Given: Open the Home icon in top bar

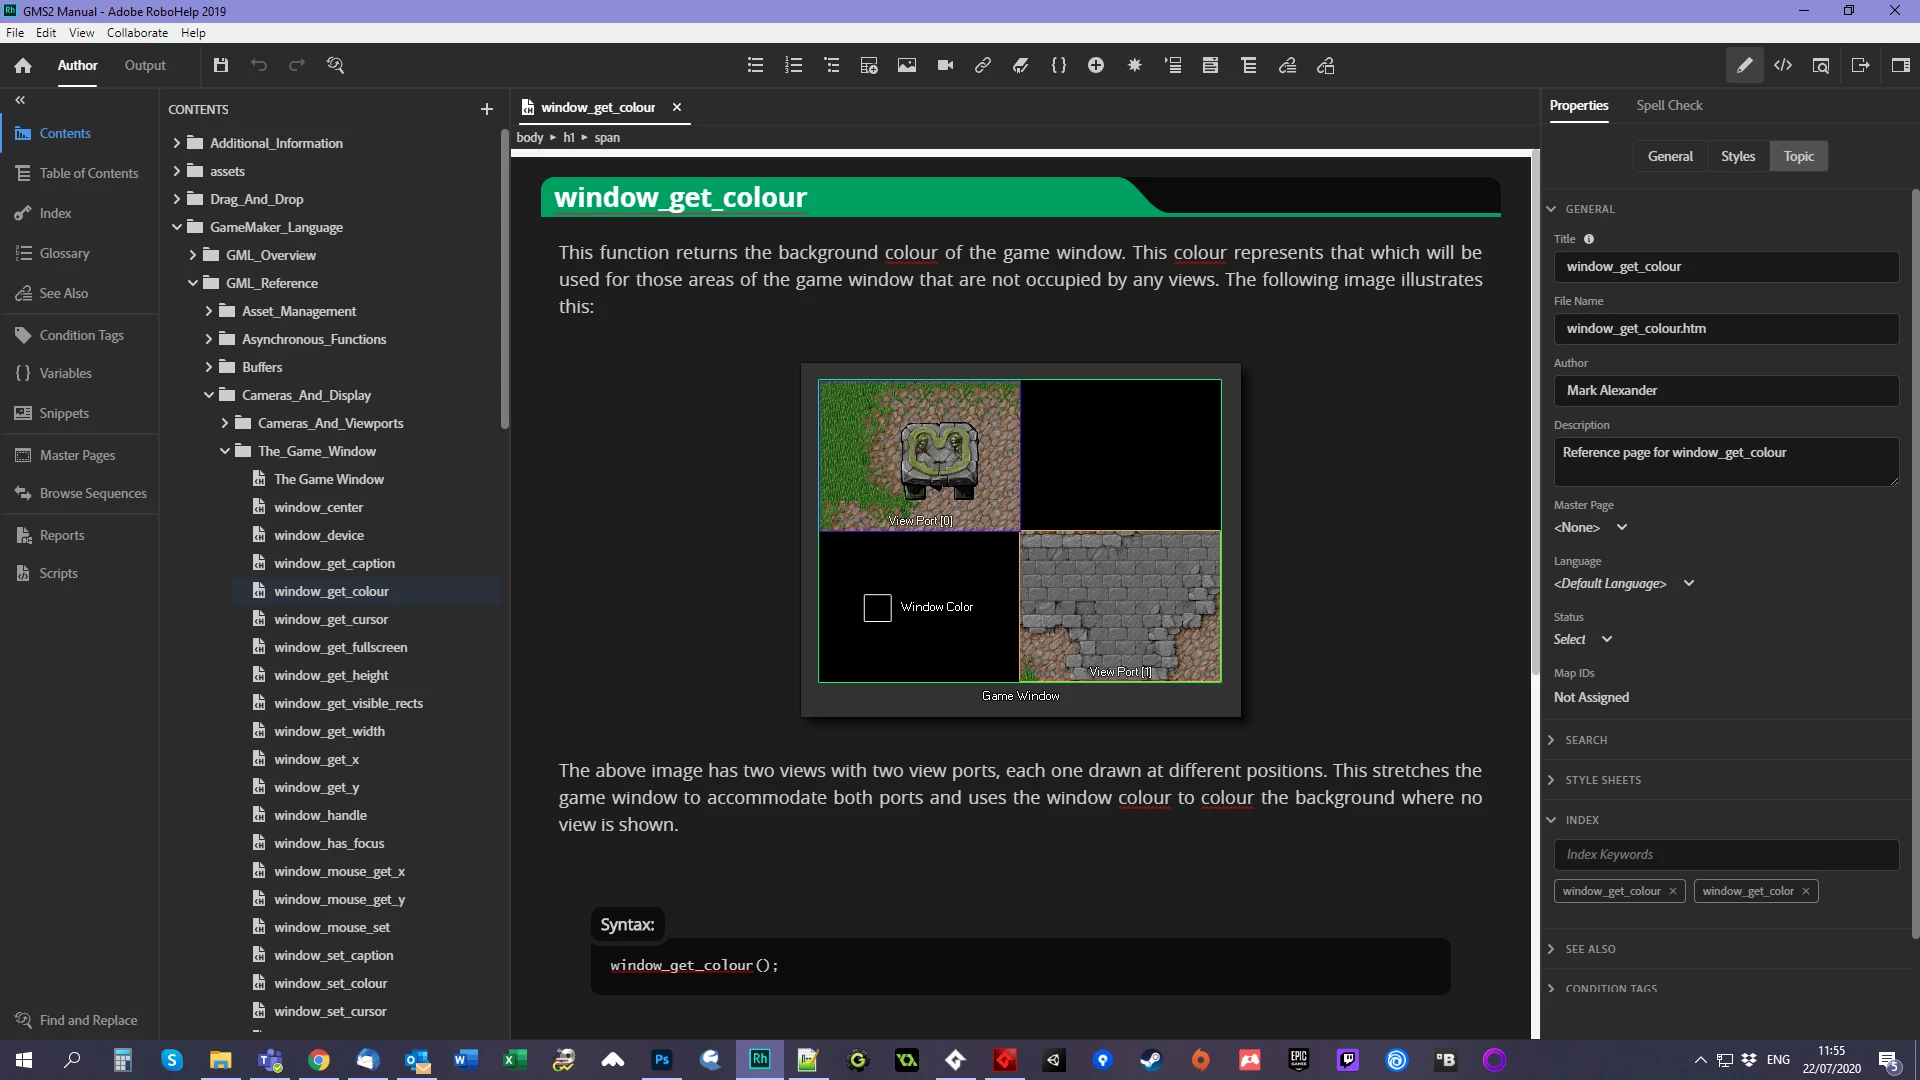Looking at the screenshot, I should 23,65.
